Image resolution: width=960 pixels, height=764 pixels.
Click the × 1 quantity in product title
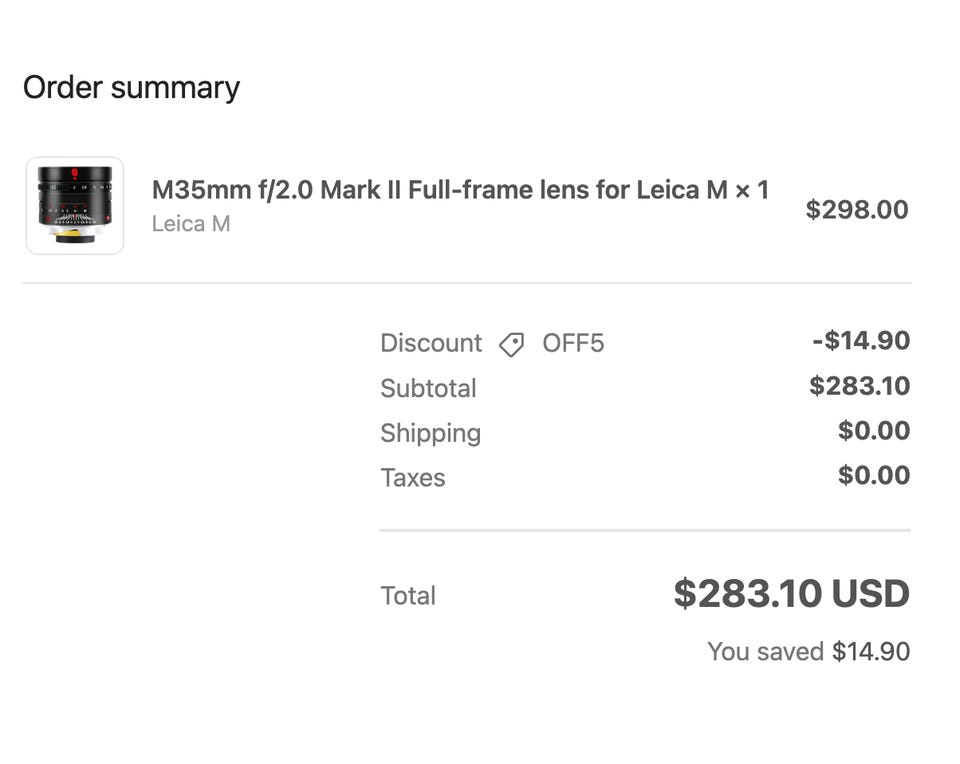(752, 190)
